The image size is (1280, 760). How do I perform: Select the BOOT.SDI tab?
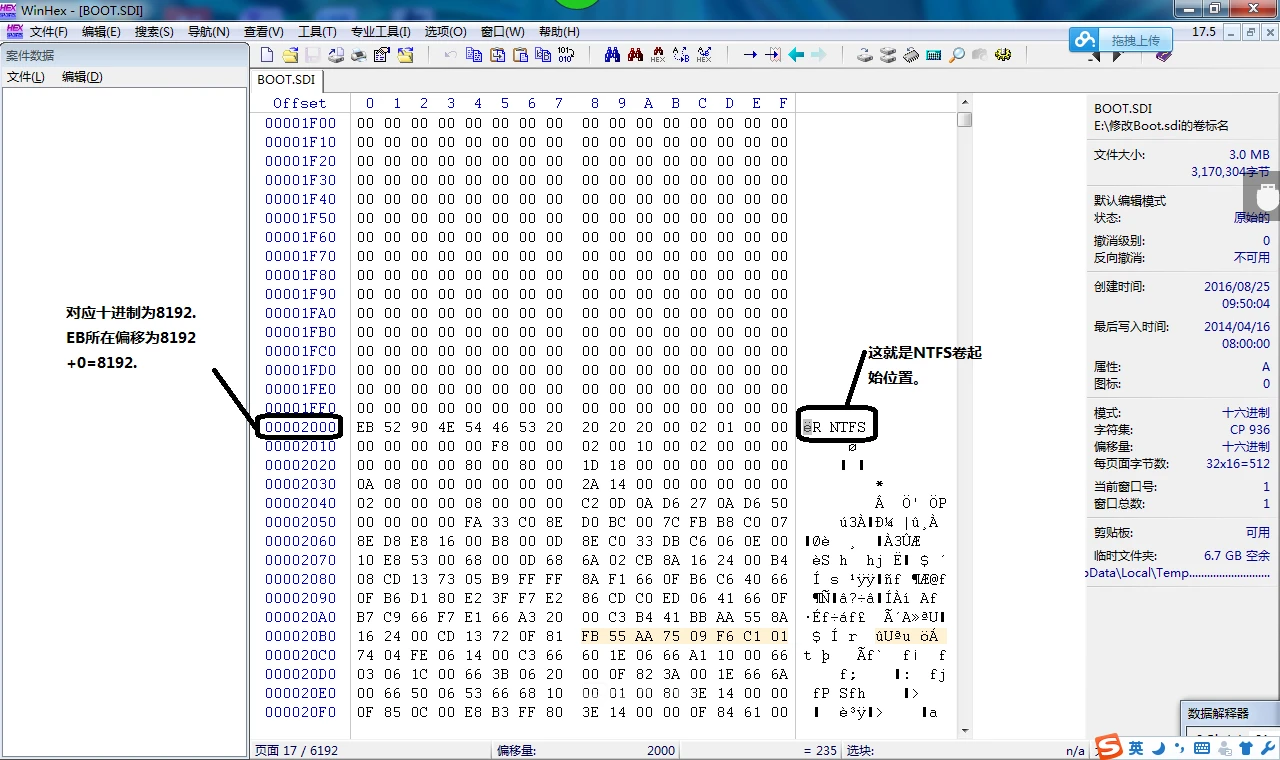(x=285, y=80)
